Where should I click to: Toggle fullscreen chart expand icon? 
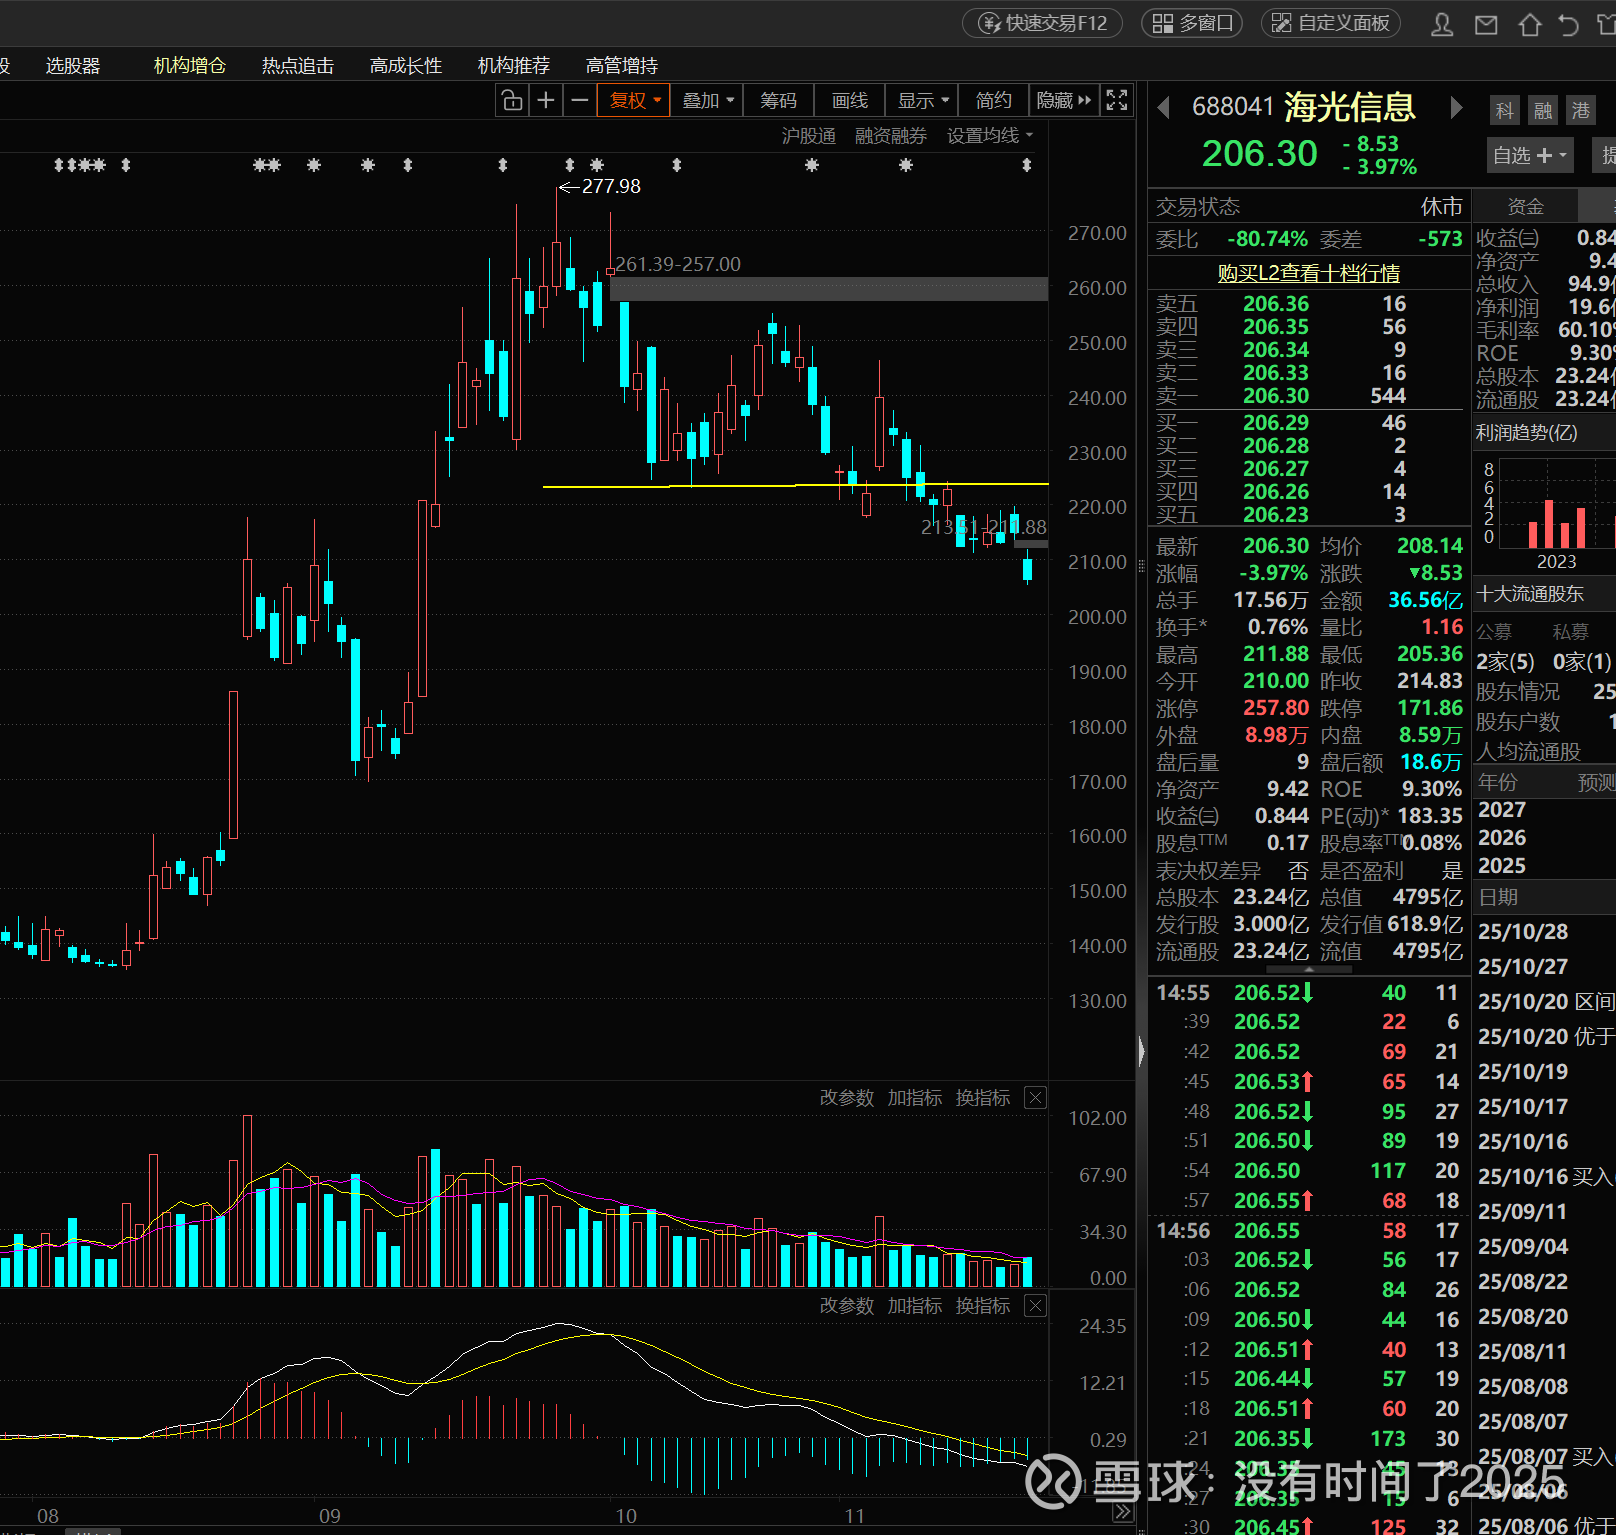(1116, 100)
